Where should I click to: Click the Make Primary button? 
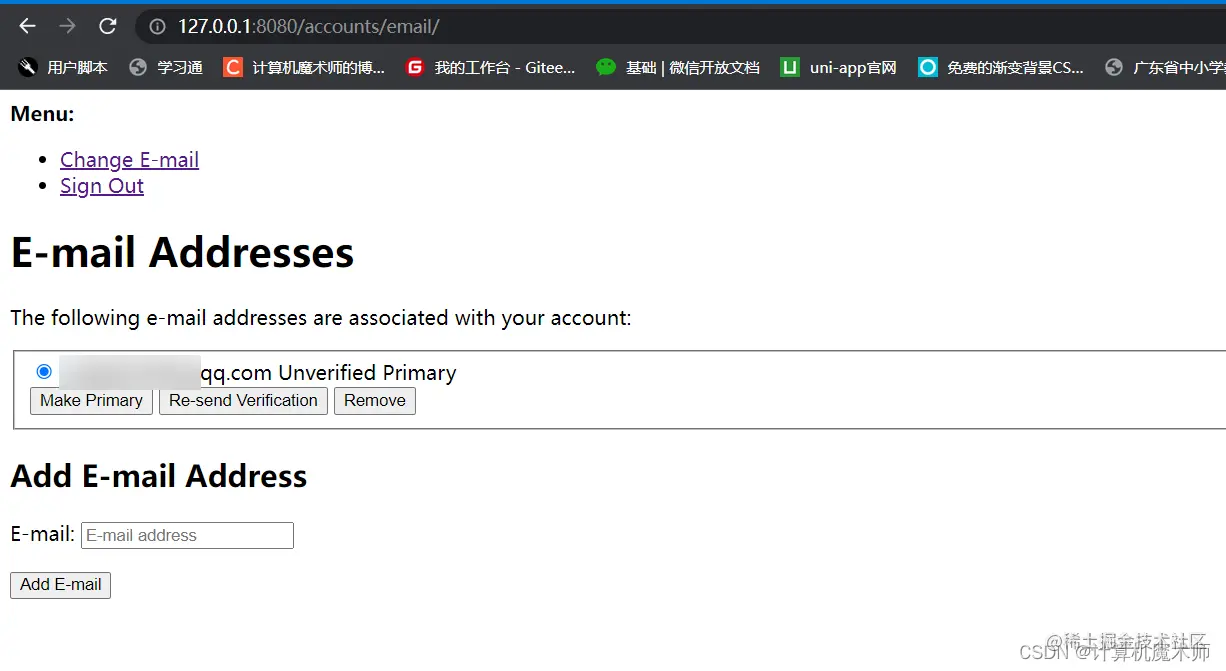coord(91,401)
